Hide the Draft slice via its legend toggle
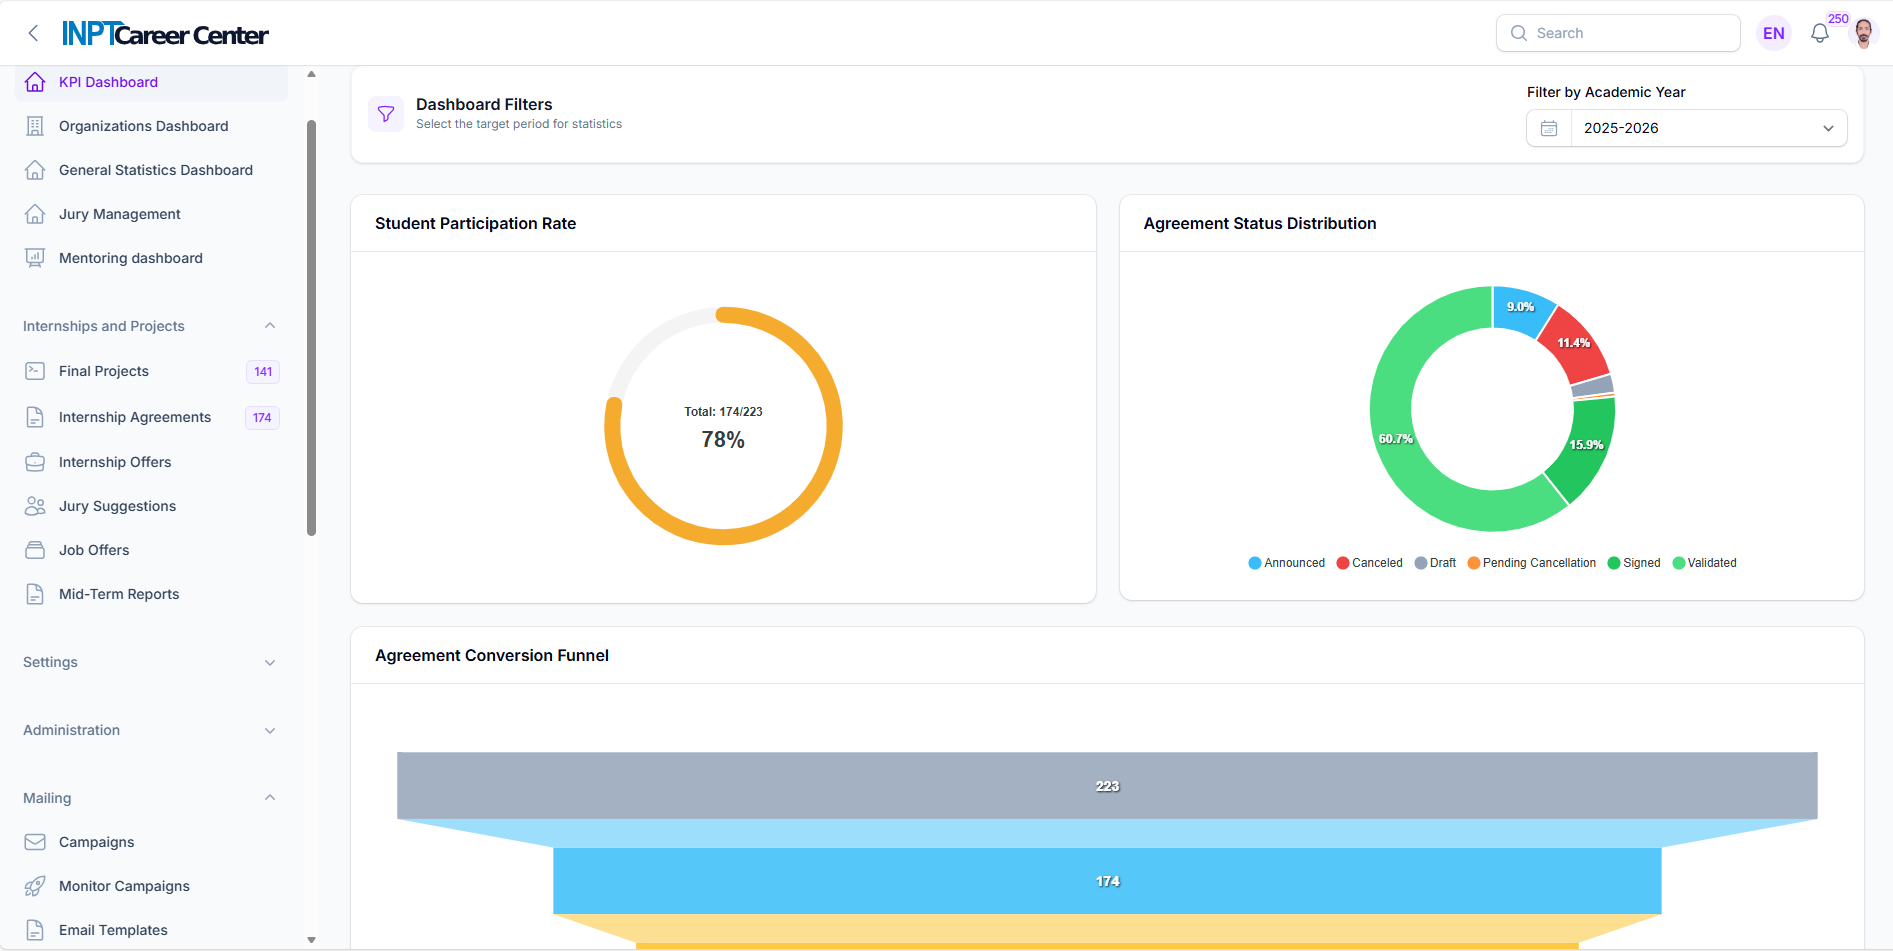Screen dimensions: 1893x951 pyautogui.click(x=1435, y=562)
